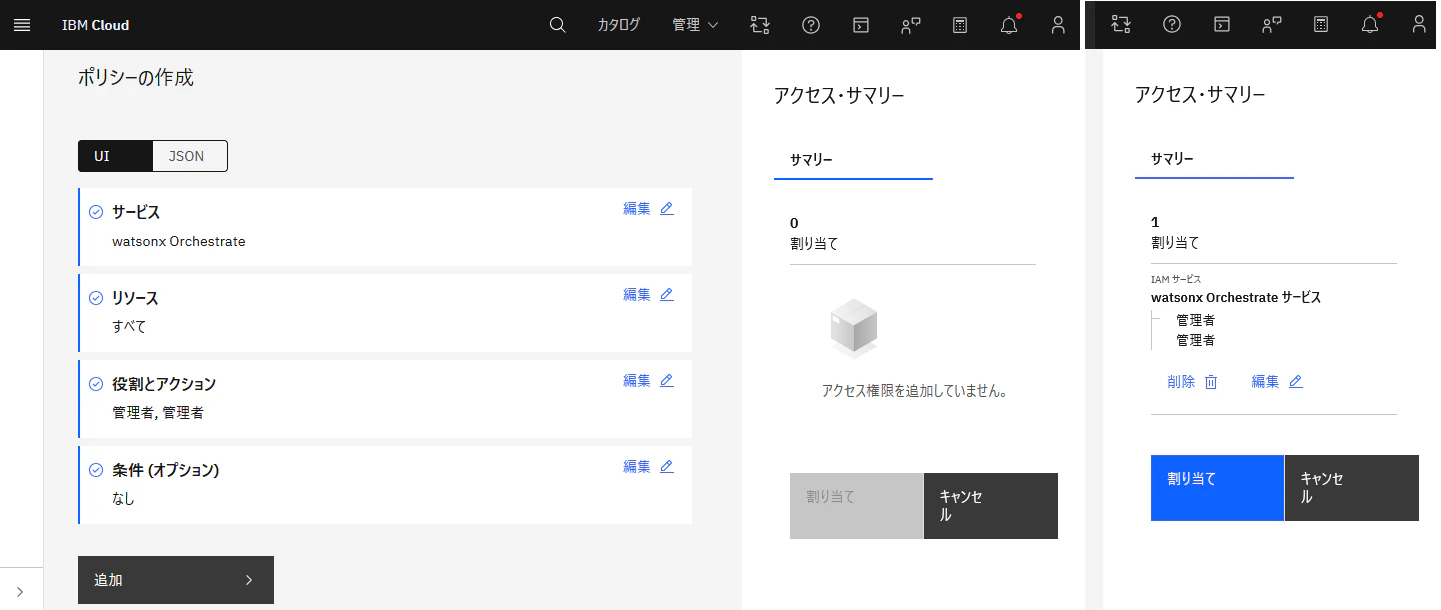Click 編集 link in access summary
1441x610 pixels.
point(1265,381)
